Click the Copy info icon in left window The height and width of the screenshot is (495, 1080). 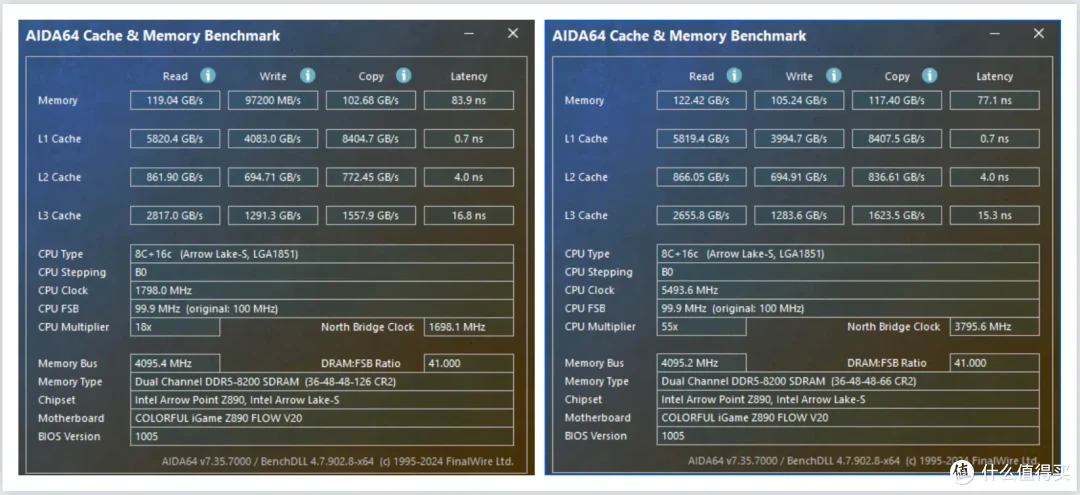tap(404, 75)
